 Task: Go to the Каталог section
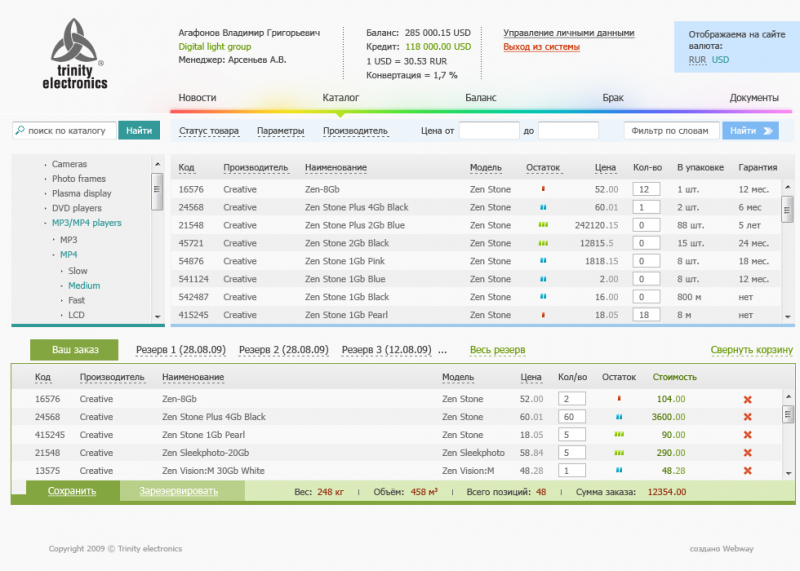341,97
